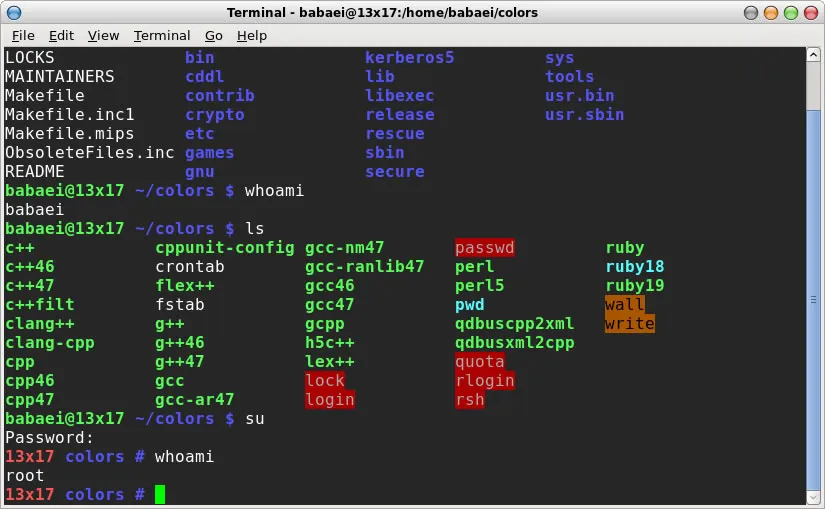This screenshot has height=509, width=825.
Task: Click the red-highlighted passwd entry
Action: (x=484, y=248)
